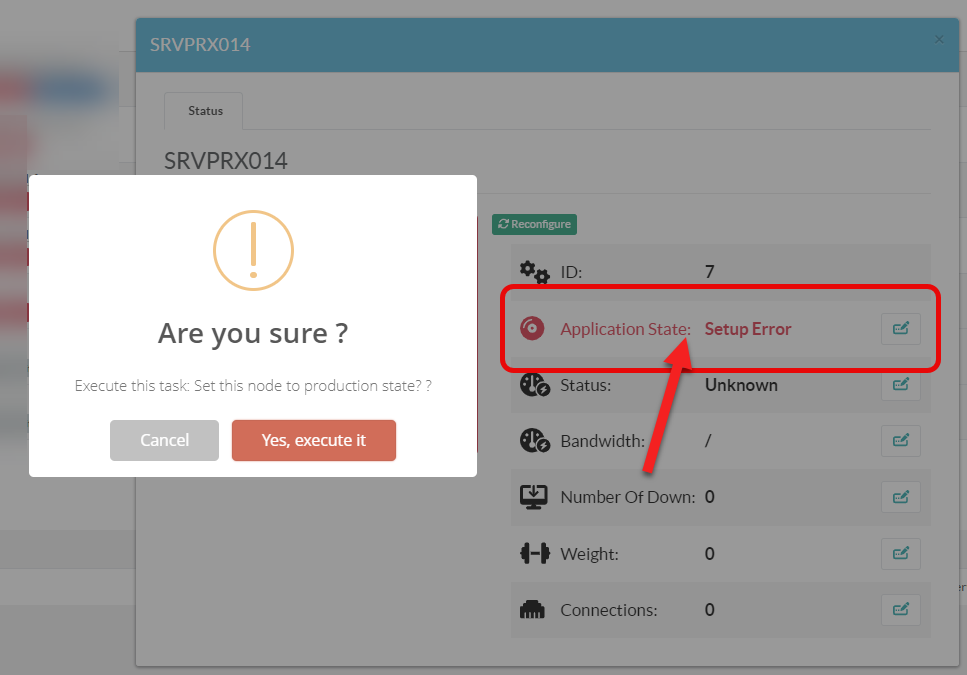Edit the Weight value
This screenshot has width=967, height=675.
[900, 553]
